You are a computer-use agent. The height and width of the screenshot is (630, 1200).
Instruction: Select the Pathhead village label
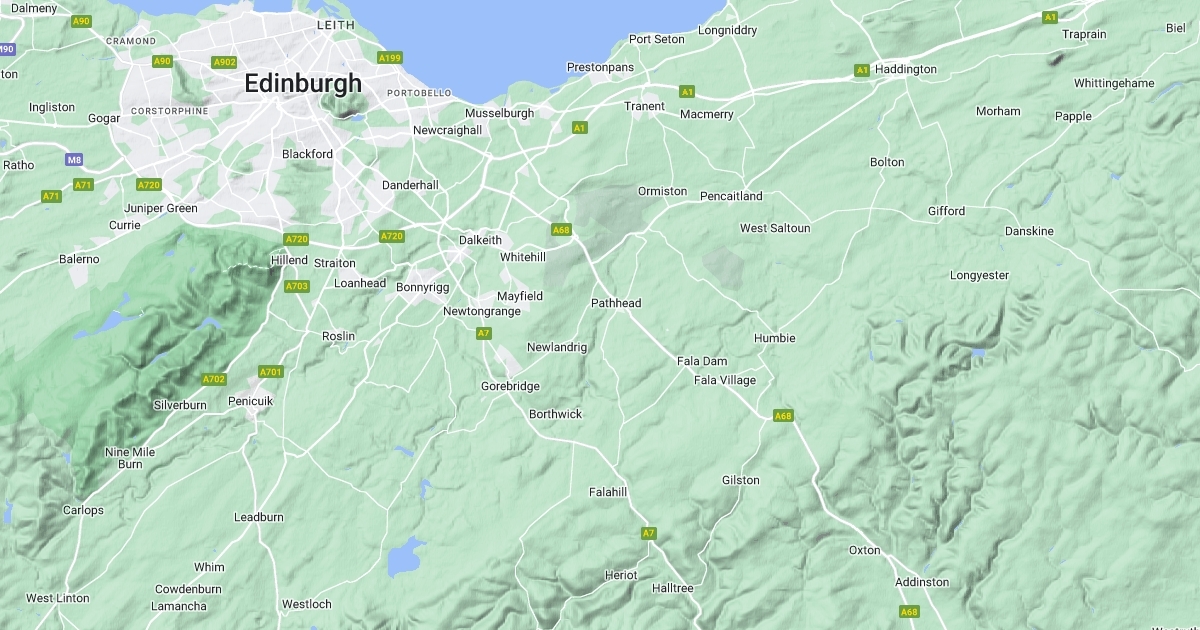tap(616, 303)
